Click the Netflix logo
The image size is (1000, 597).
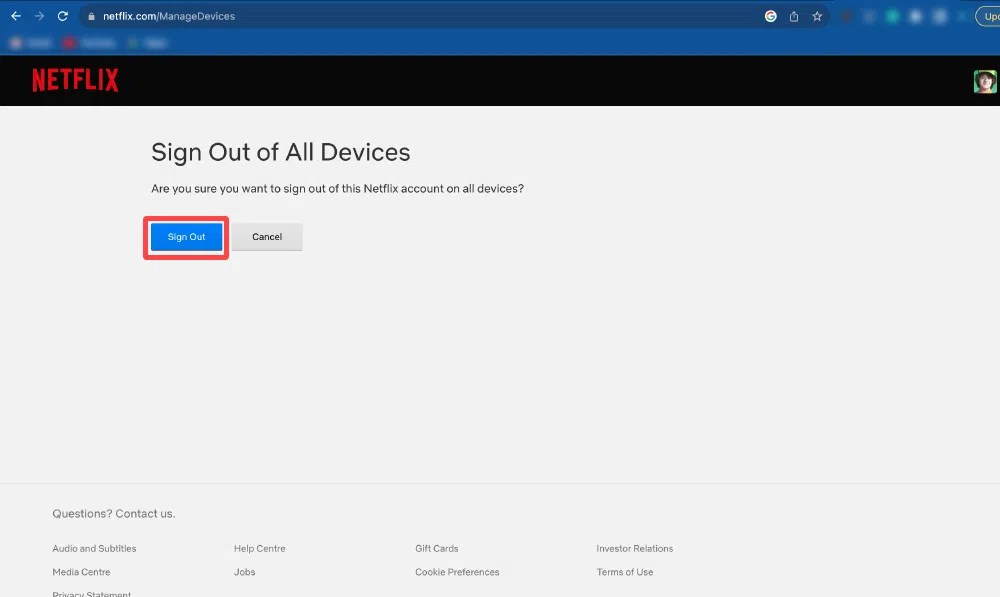point(75,80)
